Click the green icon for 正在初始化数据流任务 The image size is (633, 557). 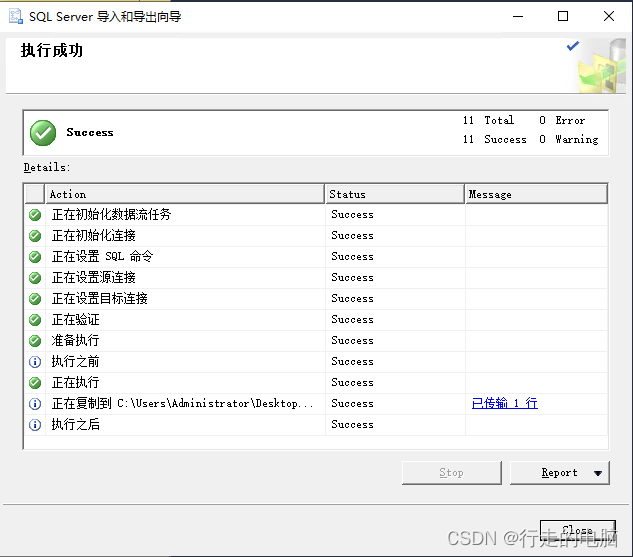(35, 215)
